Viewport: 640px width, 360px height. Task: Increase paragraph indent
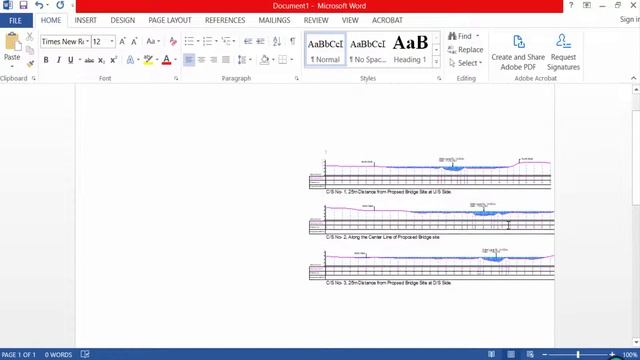tap(260, 41)
